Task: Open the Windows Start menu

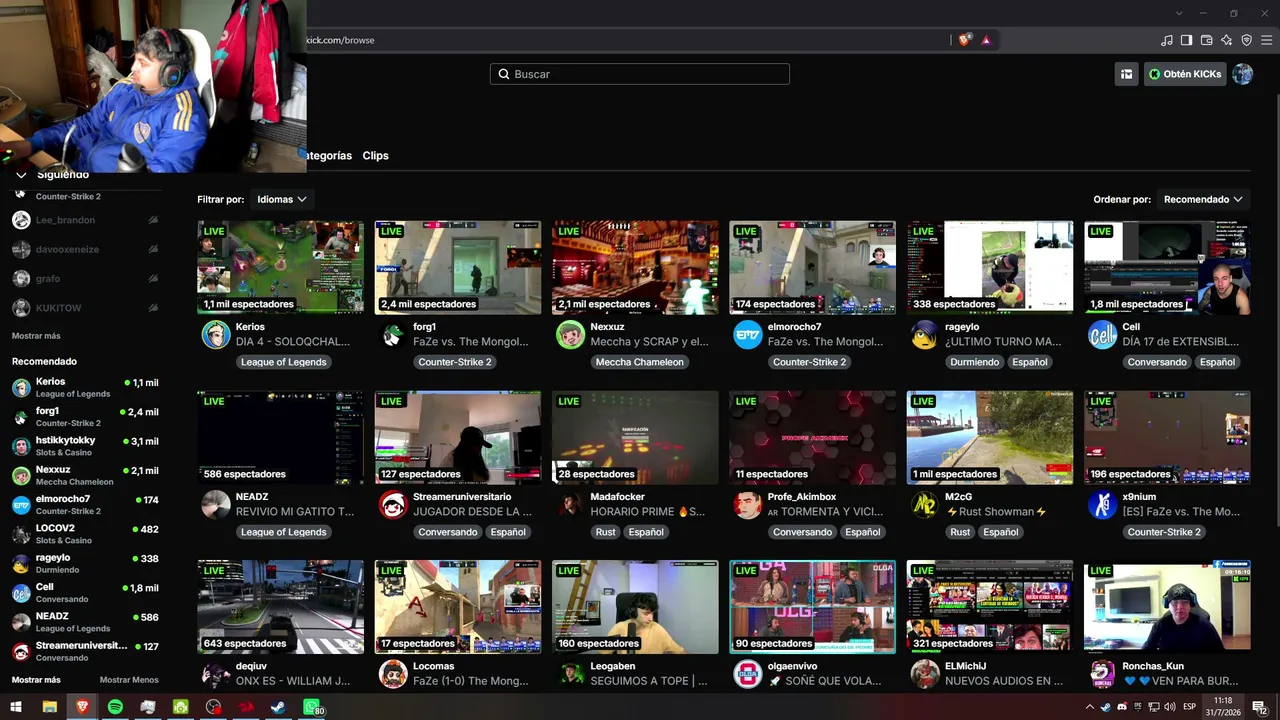Action: pos(16,707)
